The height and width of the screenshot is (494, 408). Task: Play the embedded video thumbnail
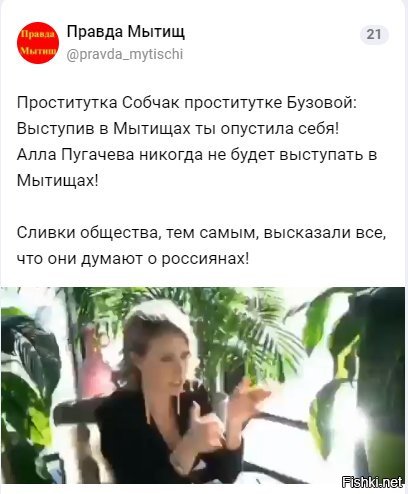pyautogui.click(x=203, y=385)
